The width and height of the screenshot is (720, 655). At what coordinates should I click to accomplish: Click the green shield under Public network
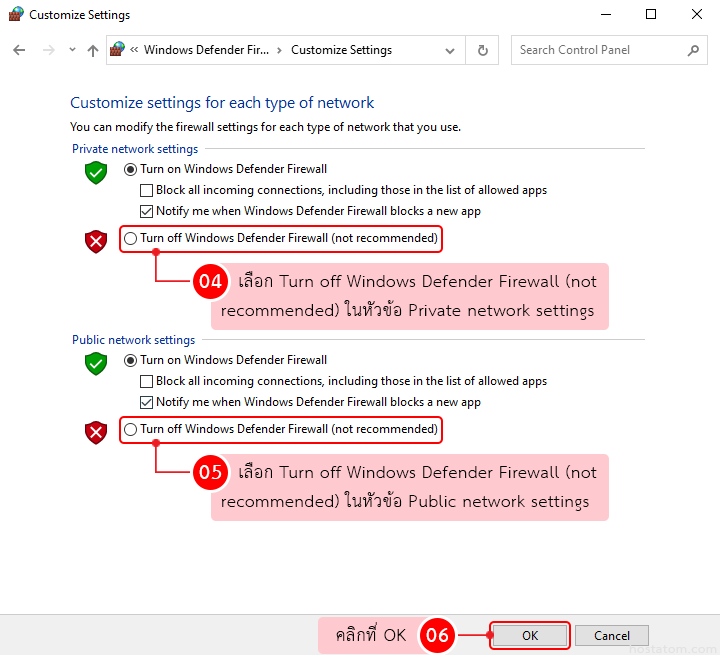96,363
